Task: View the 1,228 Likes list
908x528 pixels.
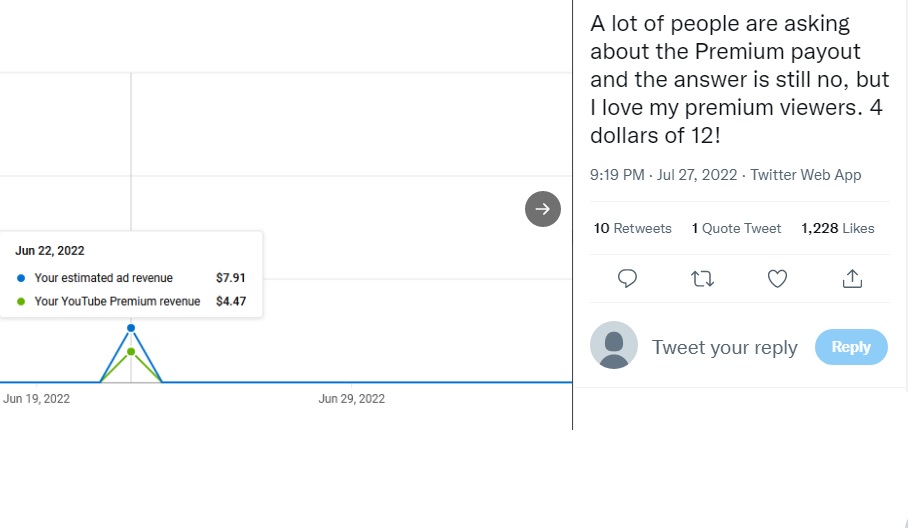Action: click(x=837, y=228)
